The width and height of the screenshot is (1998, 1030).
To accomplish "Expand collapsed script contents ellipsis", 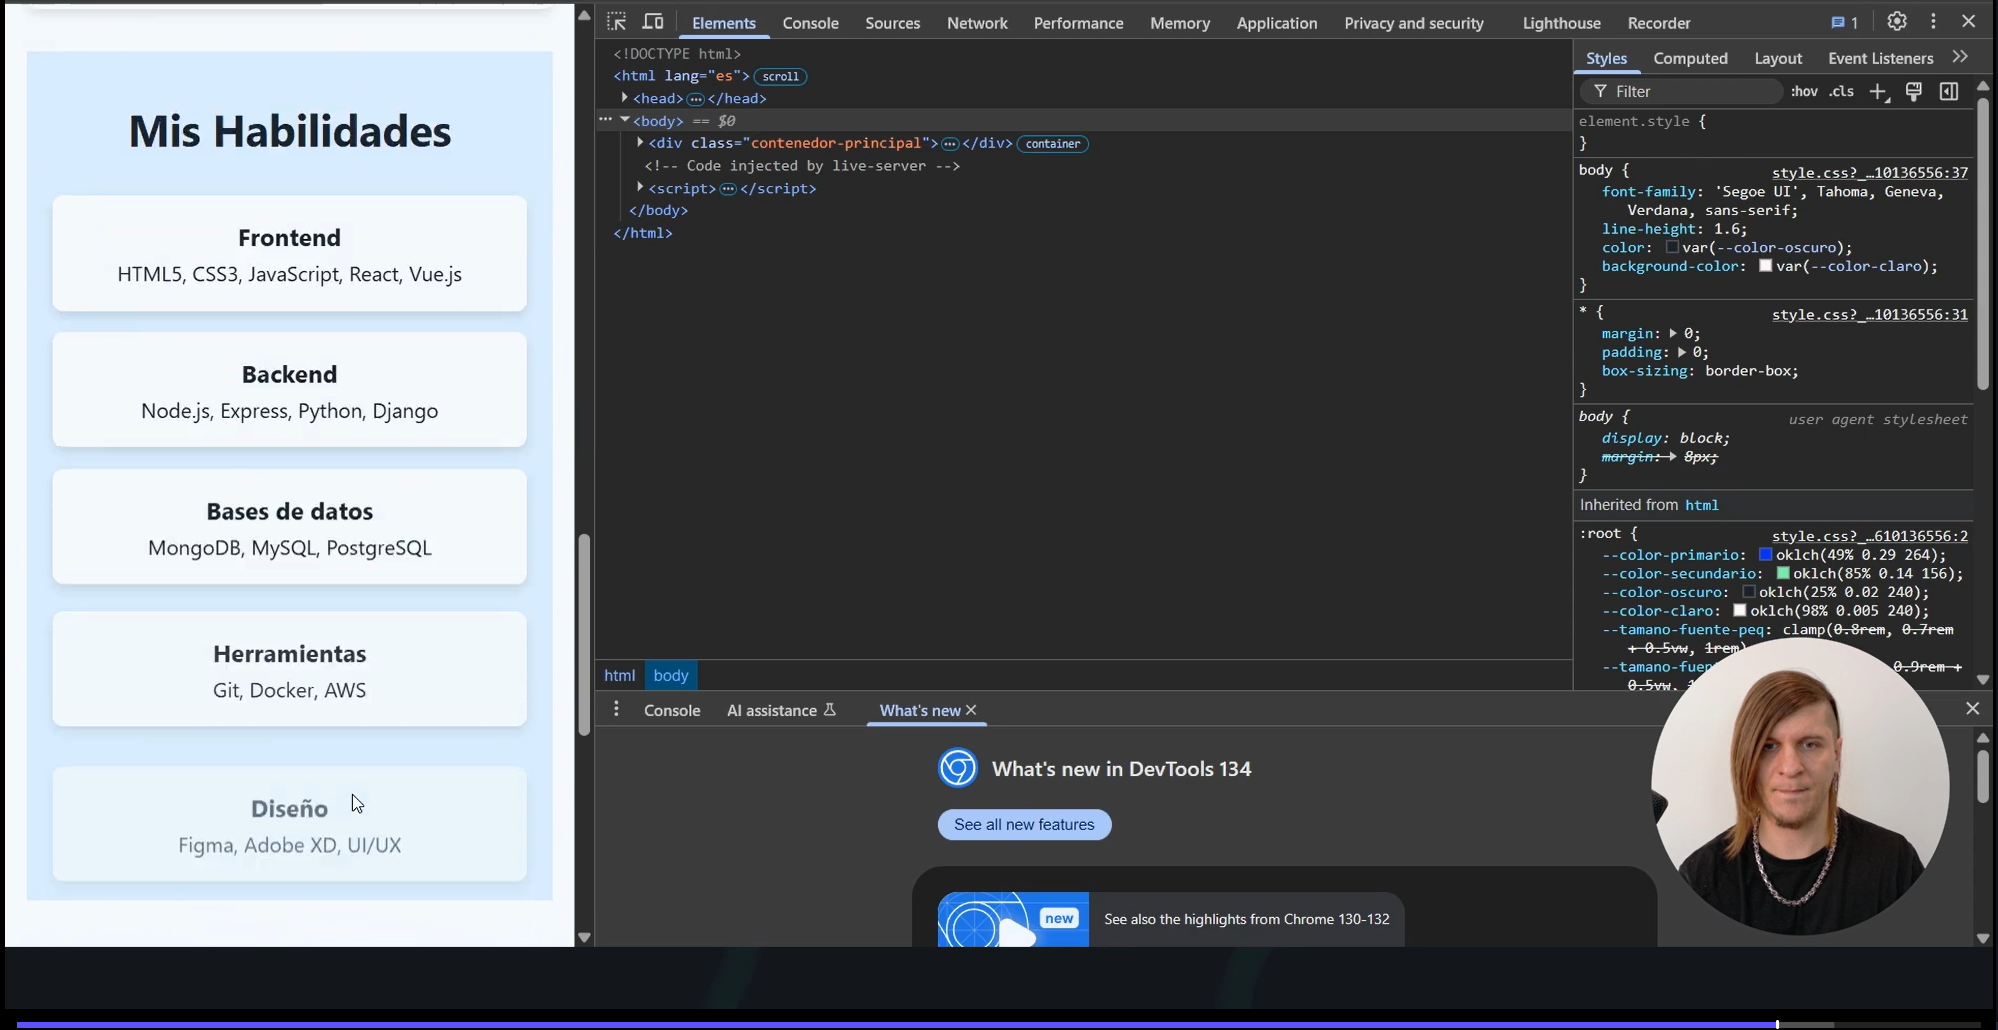I will (728, 189).
